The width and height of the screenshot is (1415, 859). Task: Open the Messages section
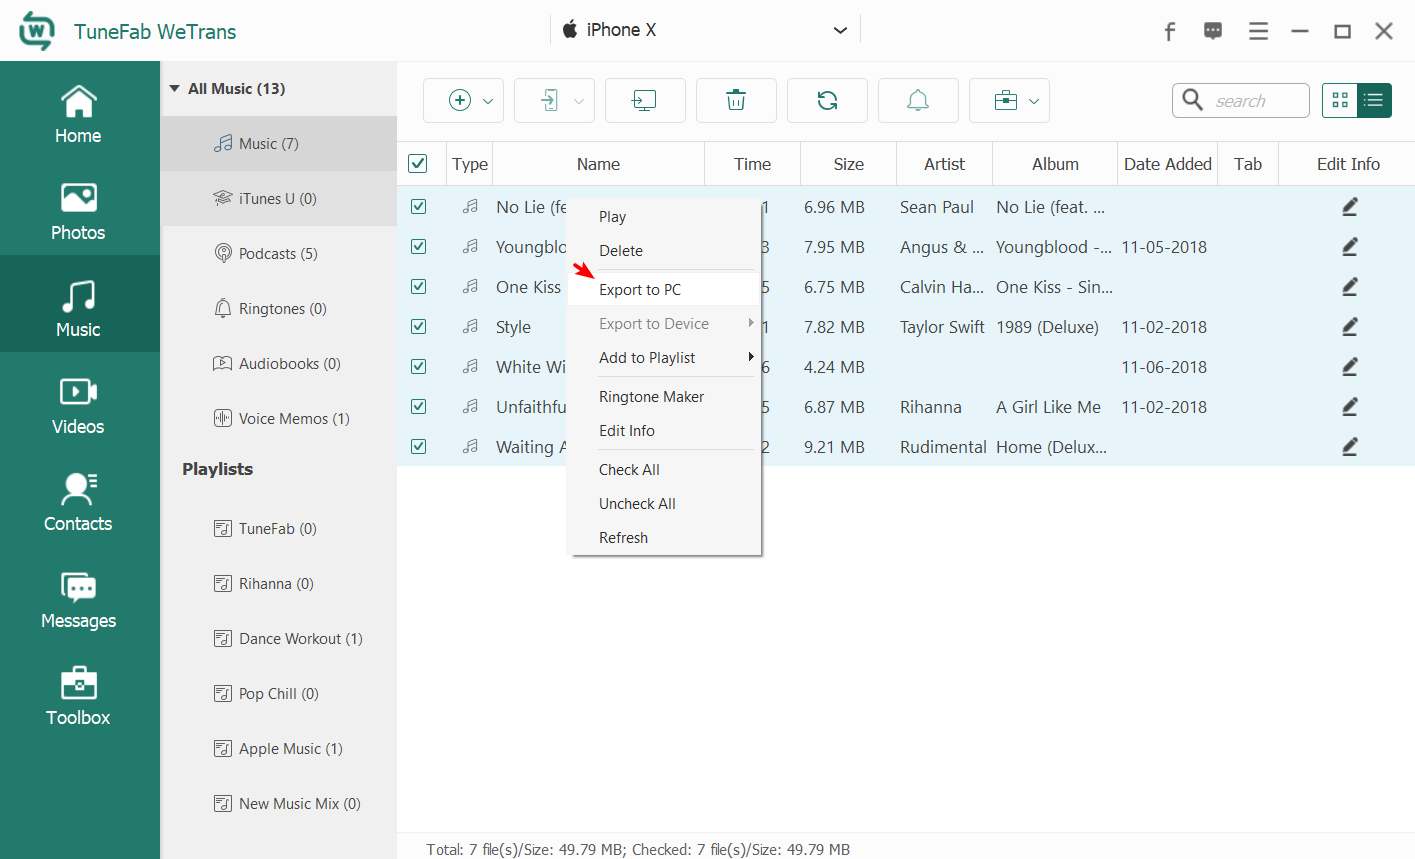(x=78, y=600)
